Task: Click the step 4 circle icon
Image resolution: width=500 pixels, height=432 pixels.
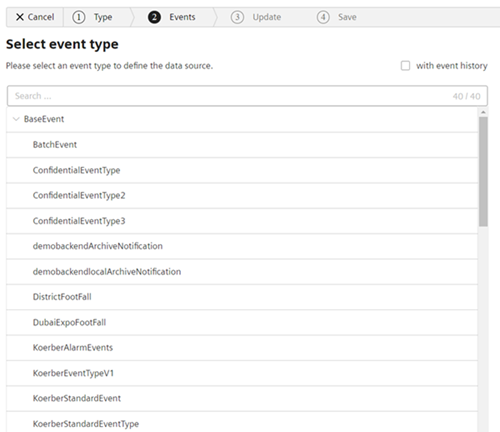Action: tap(323, 17)
